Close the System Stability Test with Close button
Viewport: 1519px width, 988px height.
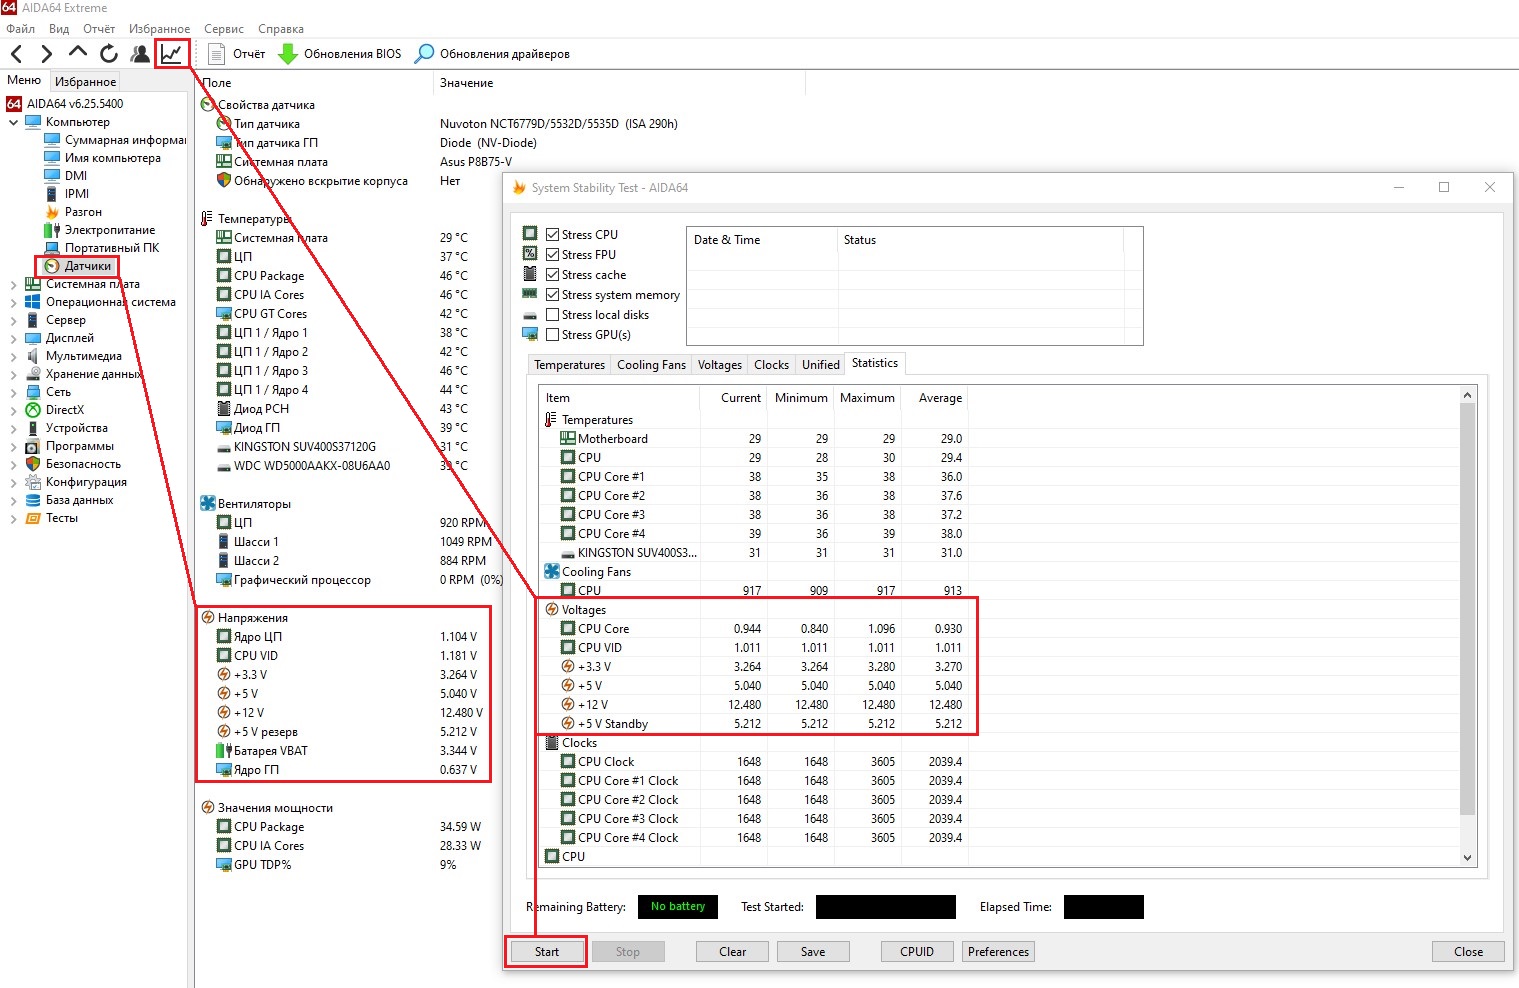click(1469, 952)
